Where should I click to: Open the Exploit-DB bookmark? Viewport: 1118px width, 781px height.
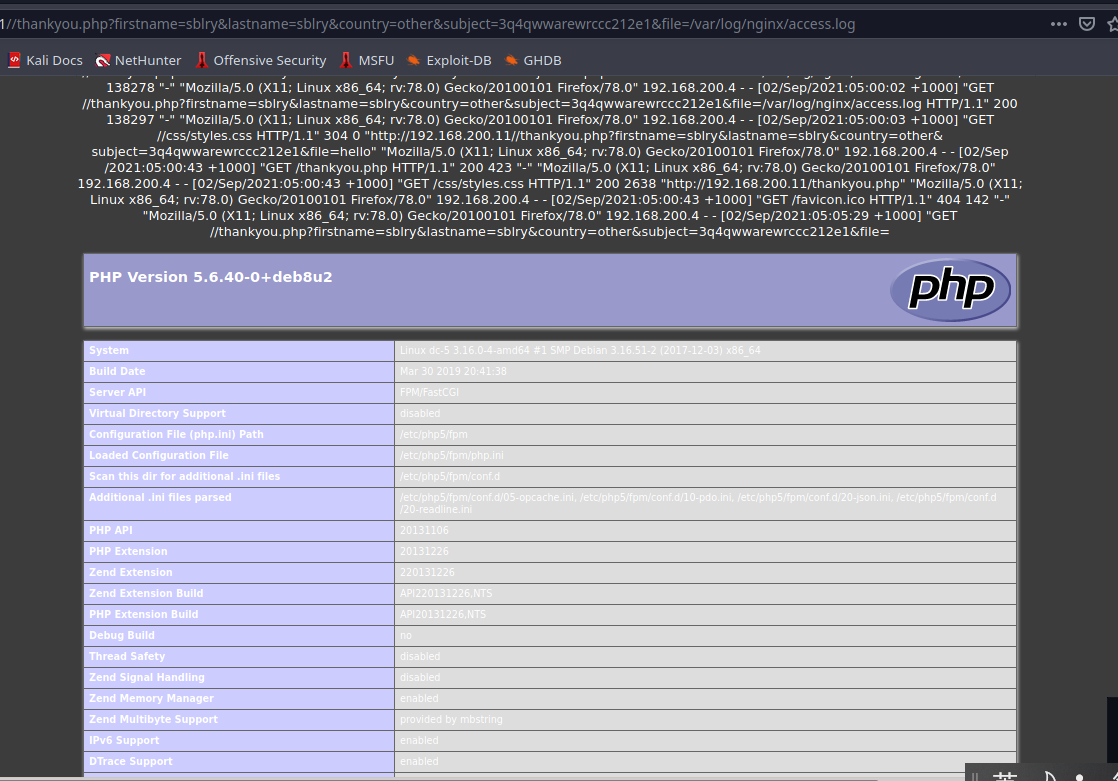449,61
